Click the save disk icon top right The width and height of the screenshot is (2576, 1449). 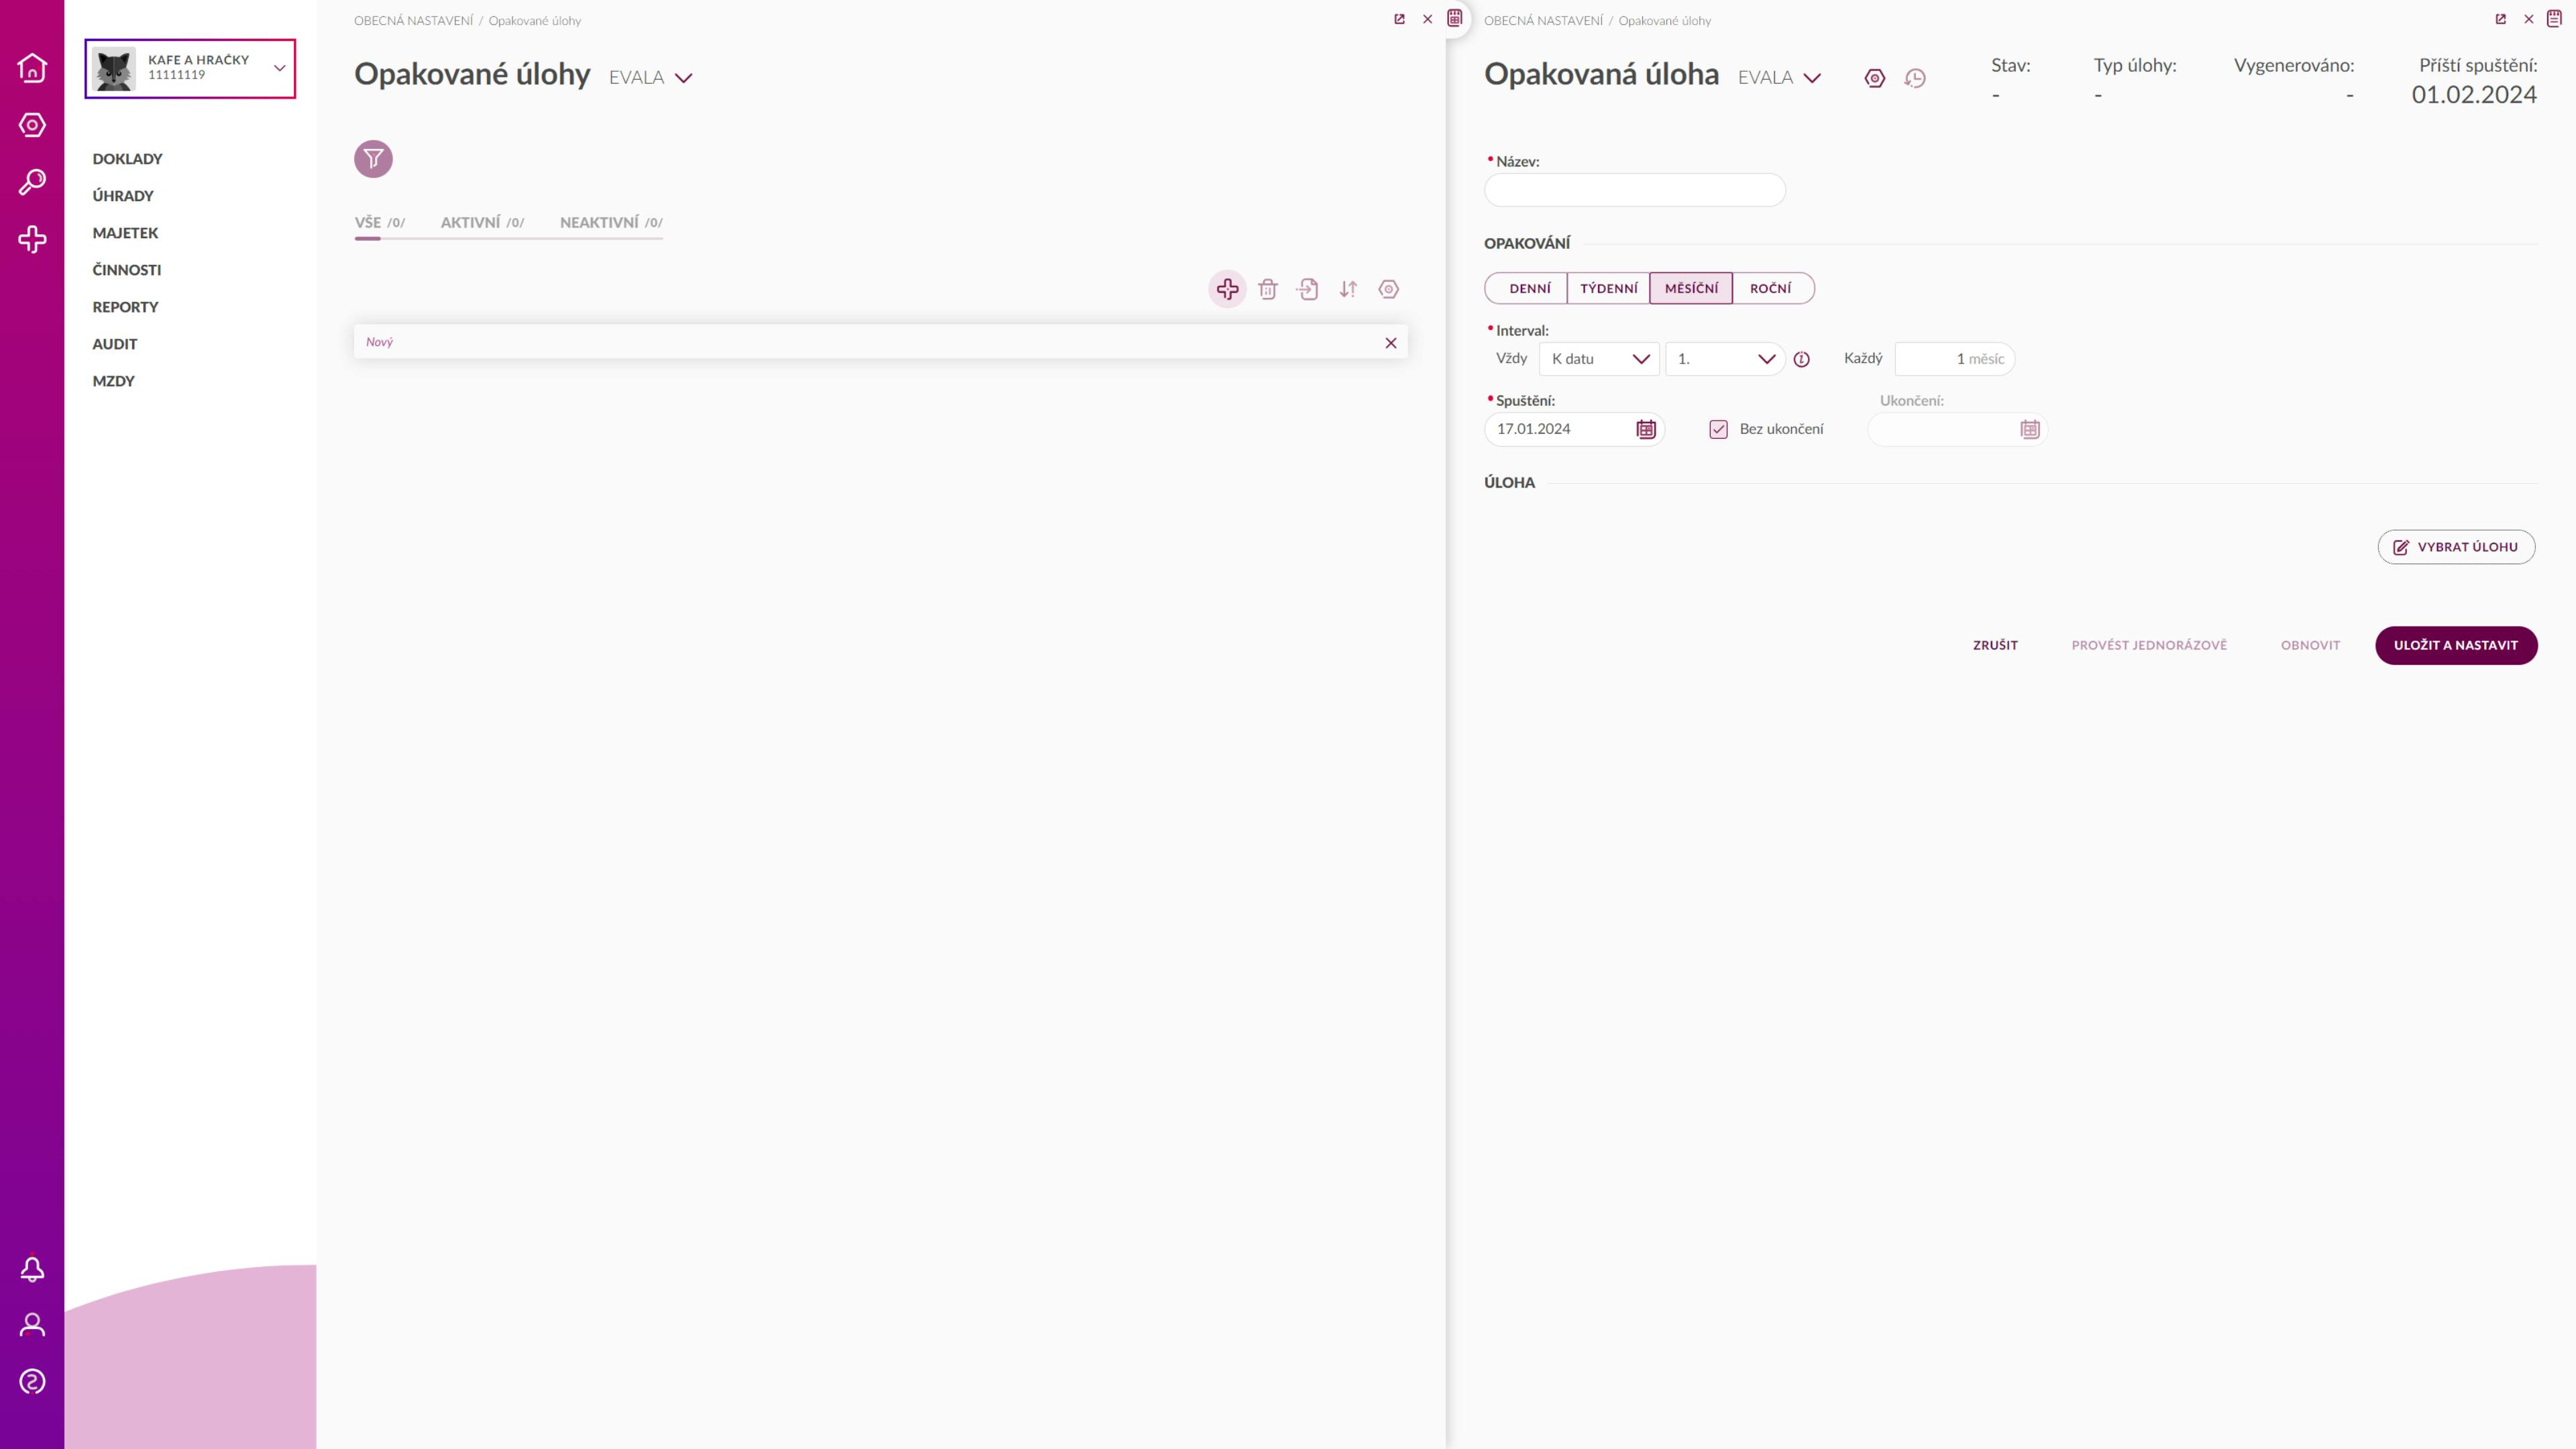tap(2554, 18)
